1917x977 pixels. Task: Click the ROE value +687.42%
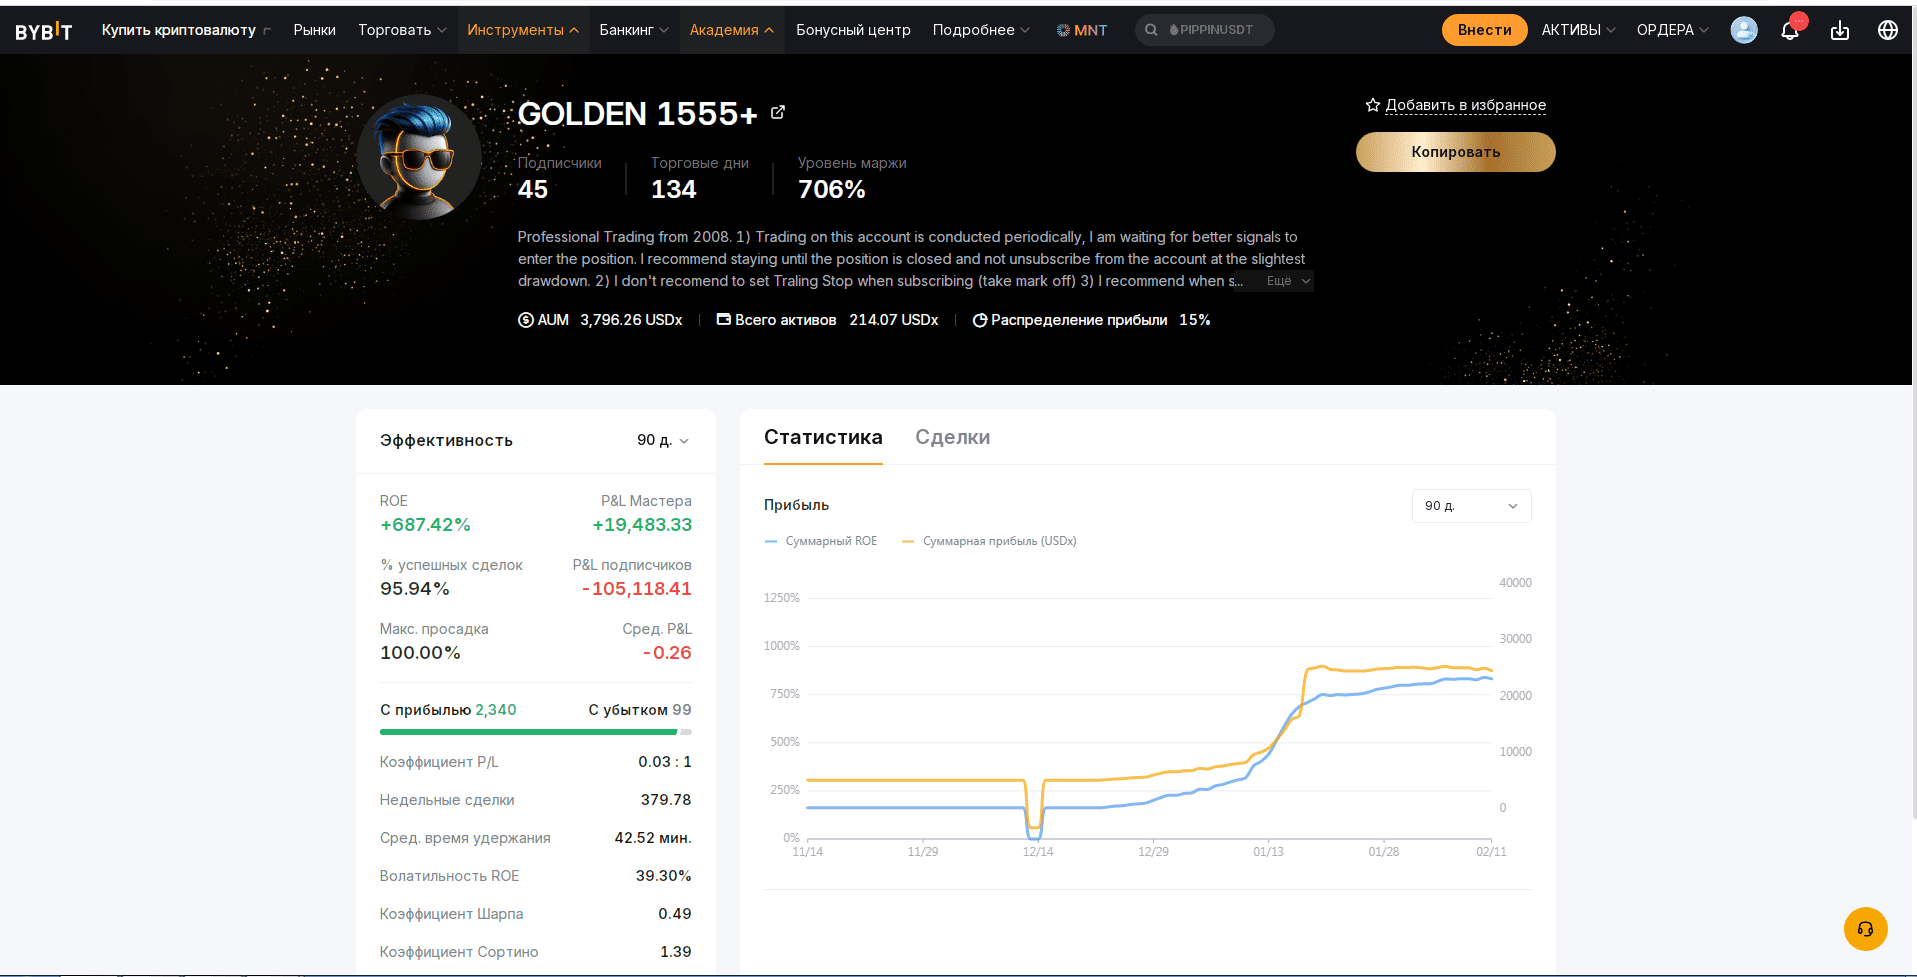[425, 525]
